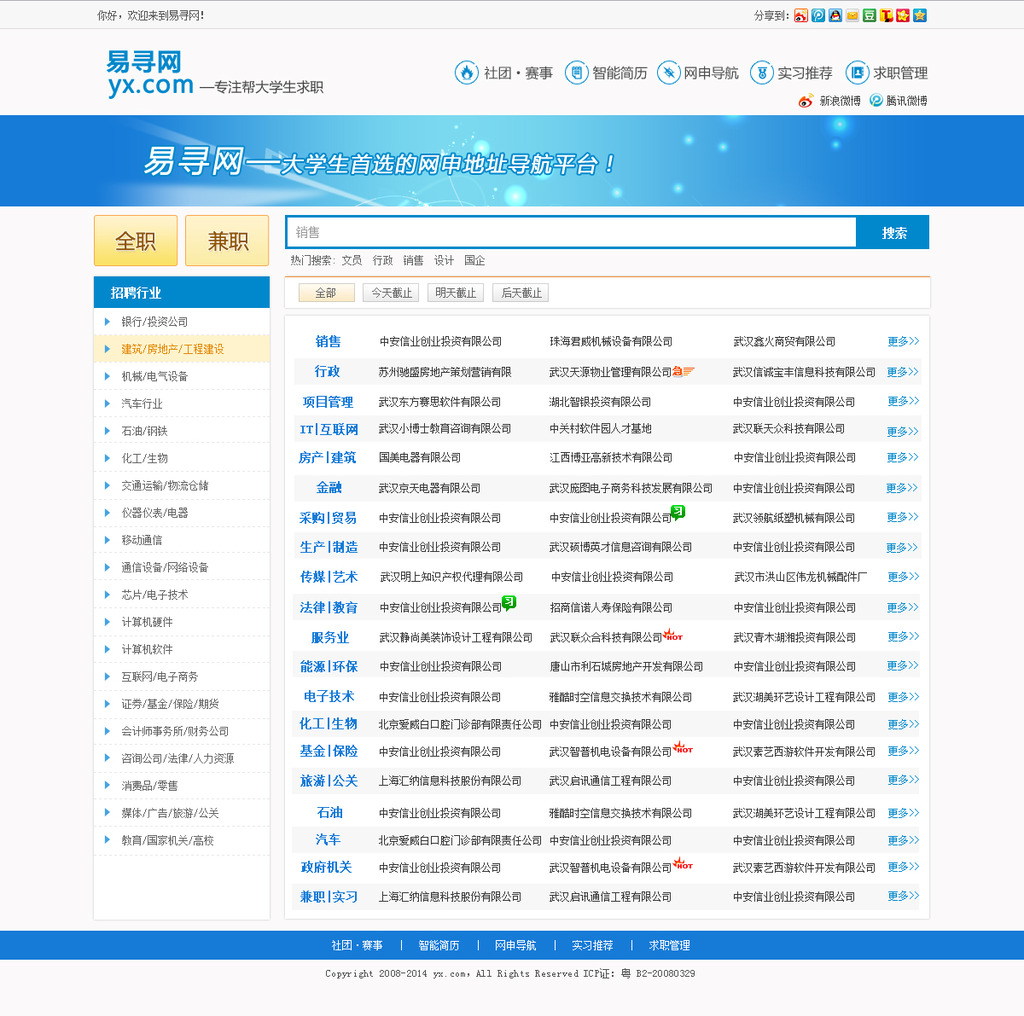Click the 网申导航 pen icon
The height and width of the screenshot is (1016, 1024).
pyautogui.click(x=668, y=72)
